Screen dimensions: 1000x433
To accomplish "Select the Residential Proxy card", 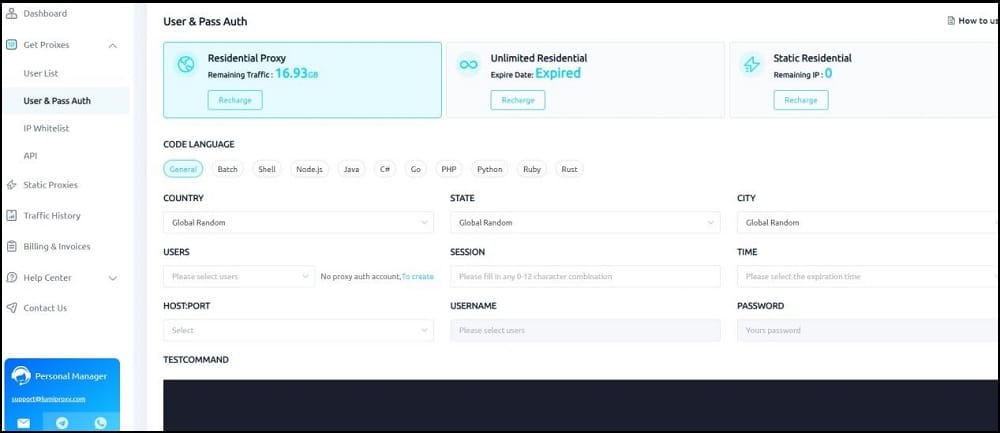I will [302, 80].
